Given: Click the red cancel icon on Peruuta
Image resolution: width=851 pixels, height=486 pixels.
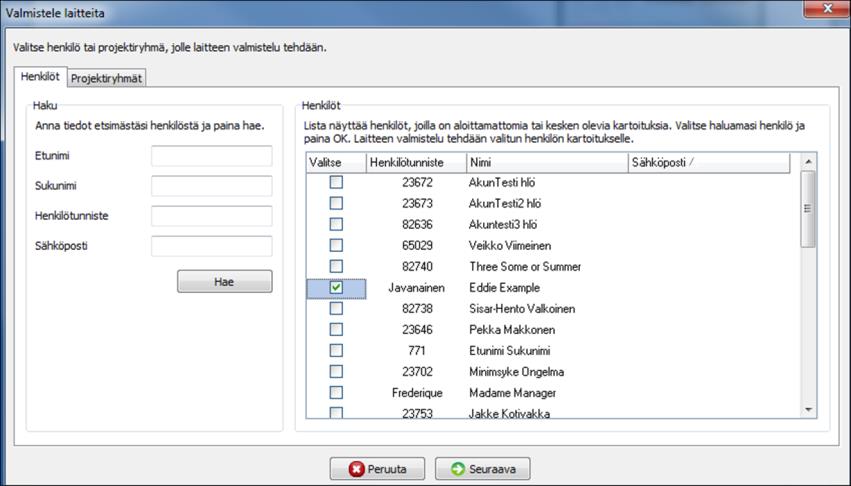Looking at the screenshot, I should coord(357,469).
